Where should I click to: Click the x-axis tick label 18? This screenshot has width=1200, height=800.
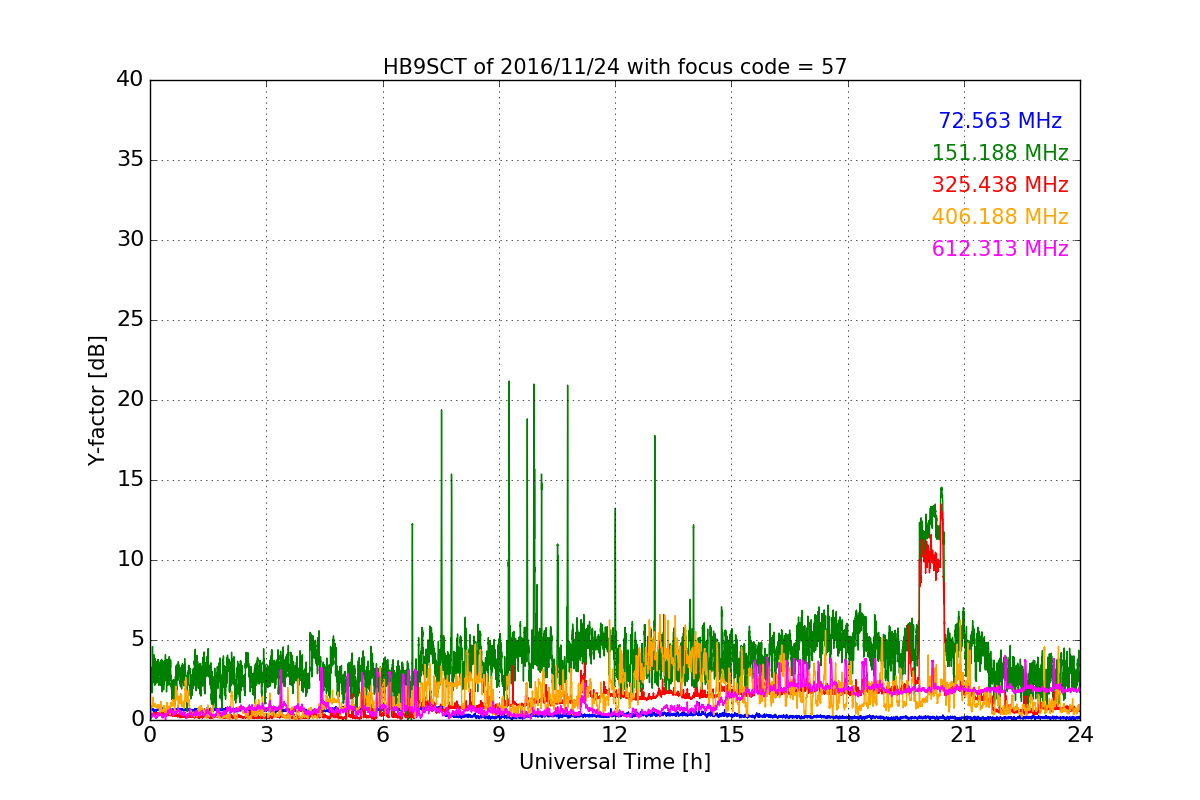[847, 735]
